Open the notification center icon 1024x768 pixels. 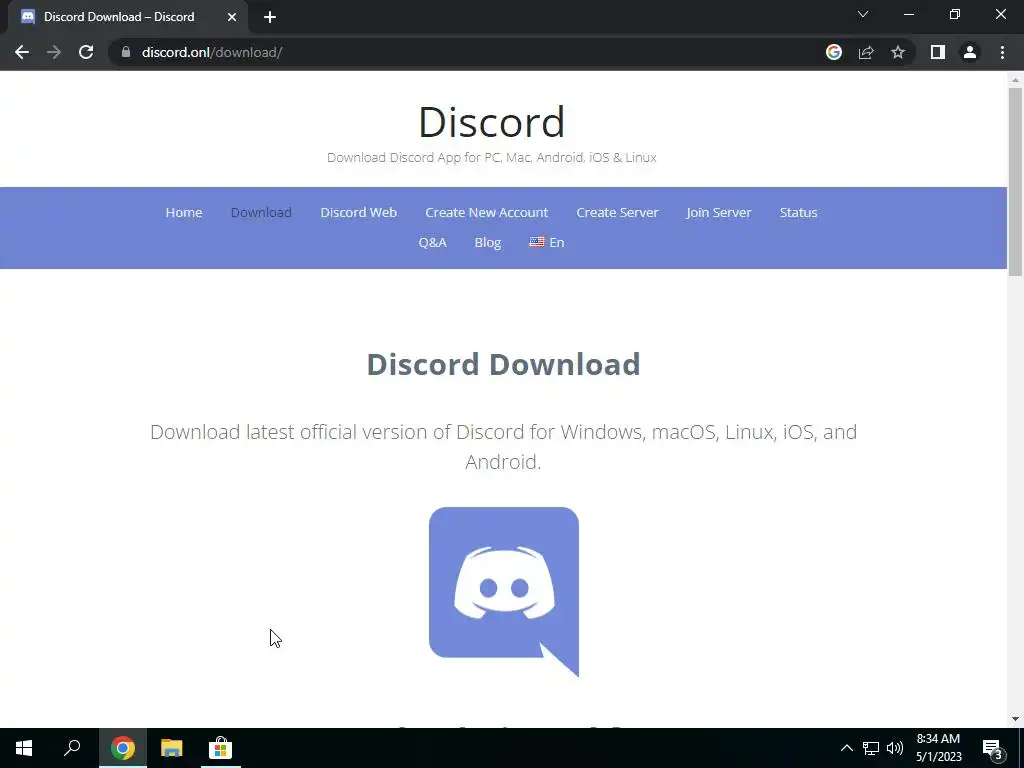[x=992, y=748]
